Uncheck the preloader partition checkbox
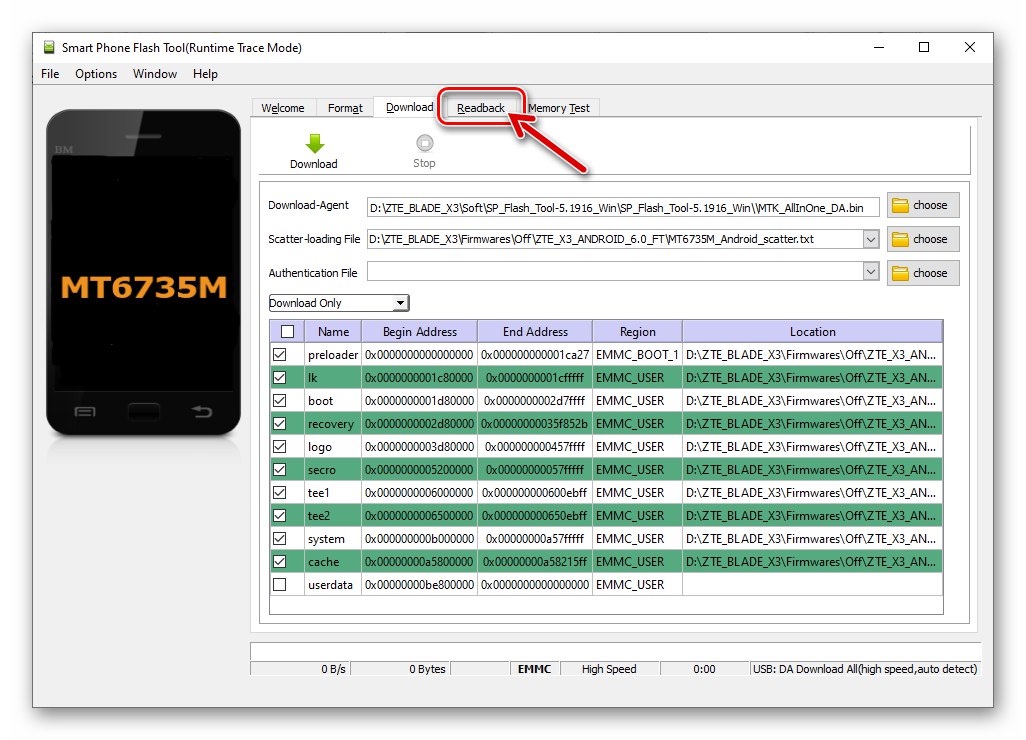Image resolution: width=1026 pixels, height=740 pixels. coord(279,355)
